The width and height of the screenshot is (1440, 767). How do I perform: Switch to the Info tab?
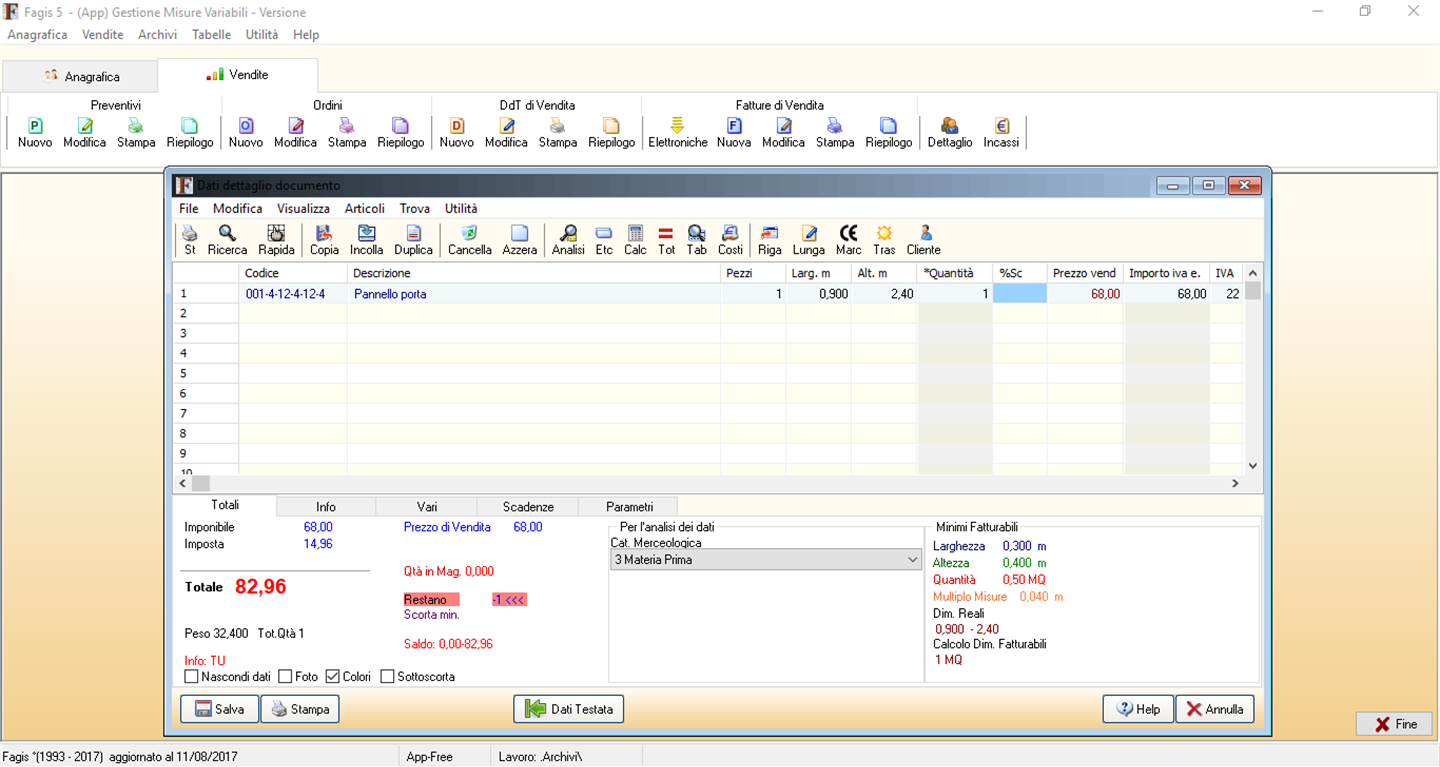coord(326,507)
